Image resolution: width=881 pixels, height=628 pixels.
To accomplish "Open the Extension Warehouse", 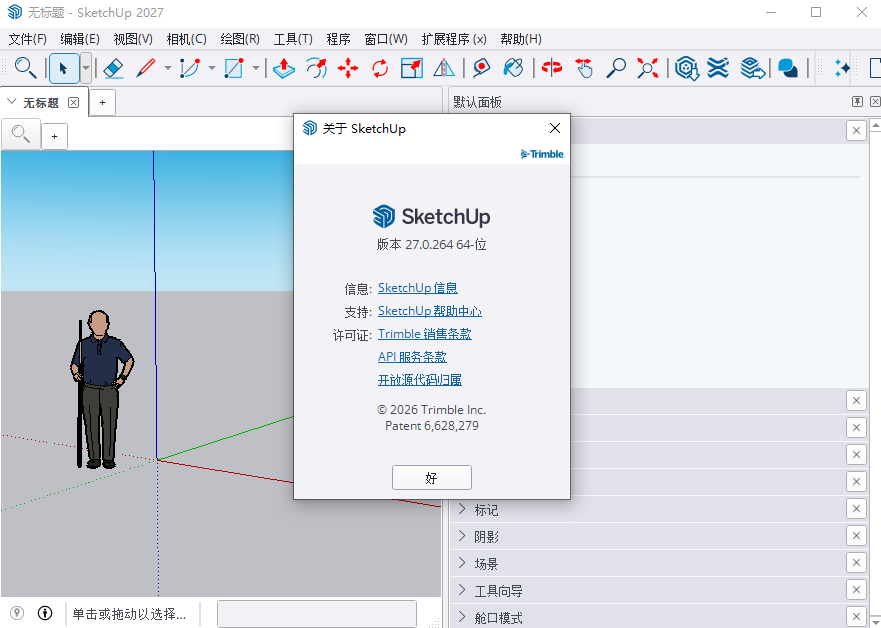I will click(718, 69).
